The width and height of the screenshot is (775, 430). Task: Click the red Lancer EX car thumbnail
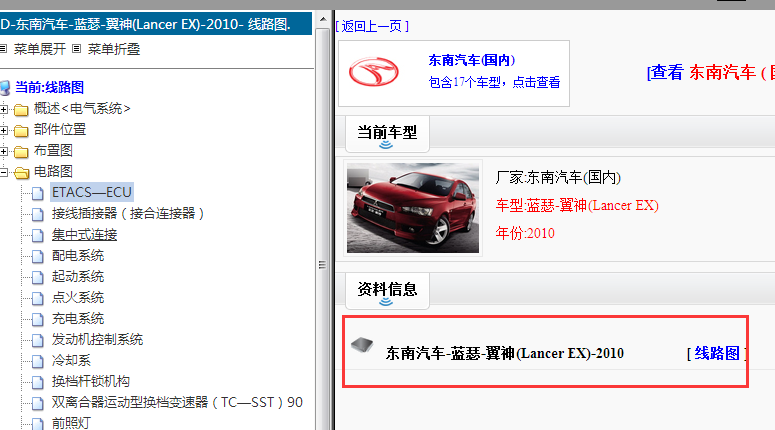click(x=413, y=208)
